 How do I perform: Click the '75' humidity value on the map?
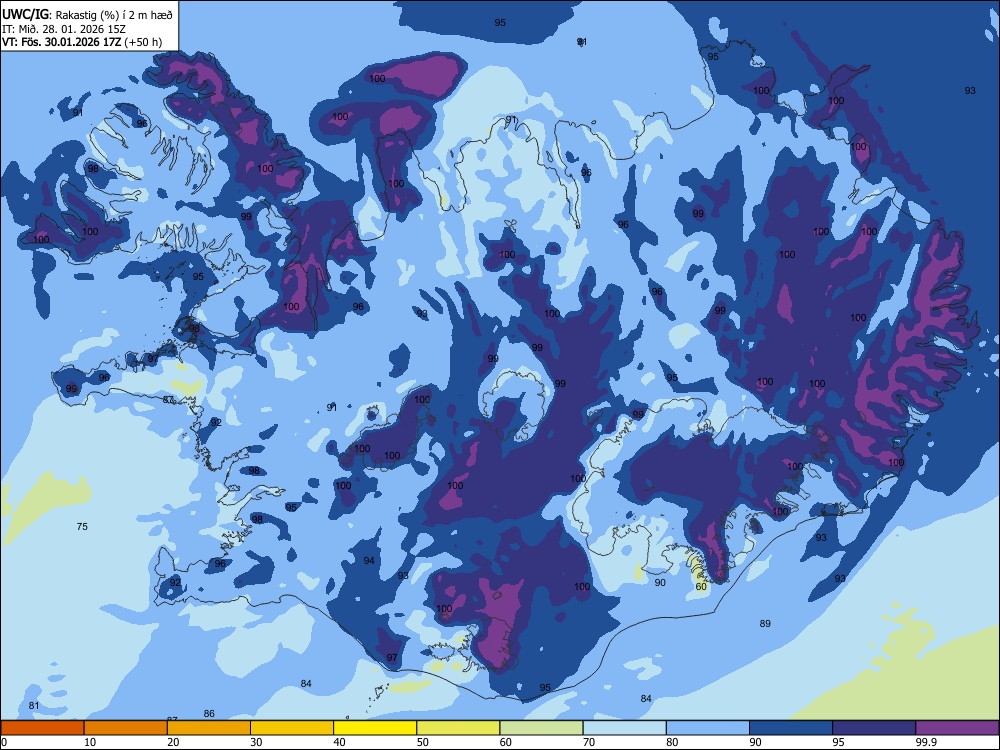(x=82, y=527)
